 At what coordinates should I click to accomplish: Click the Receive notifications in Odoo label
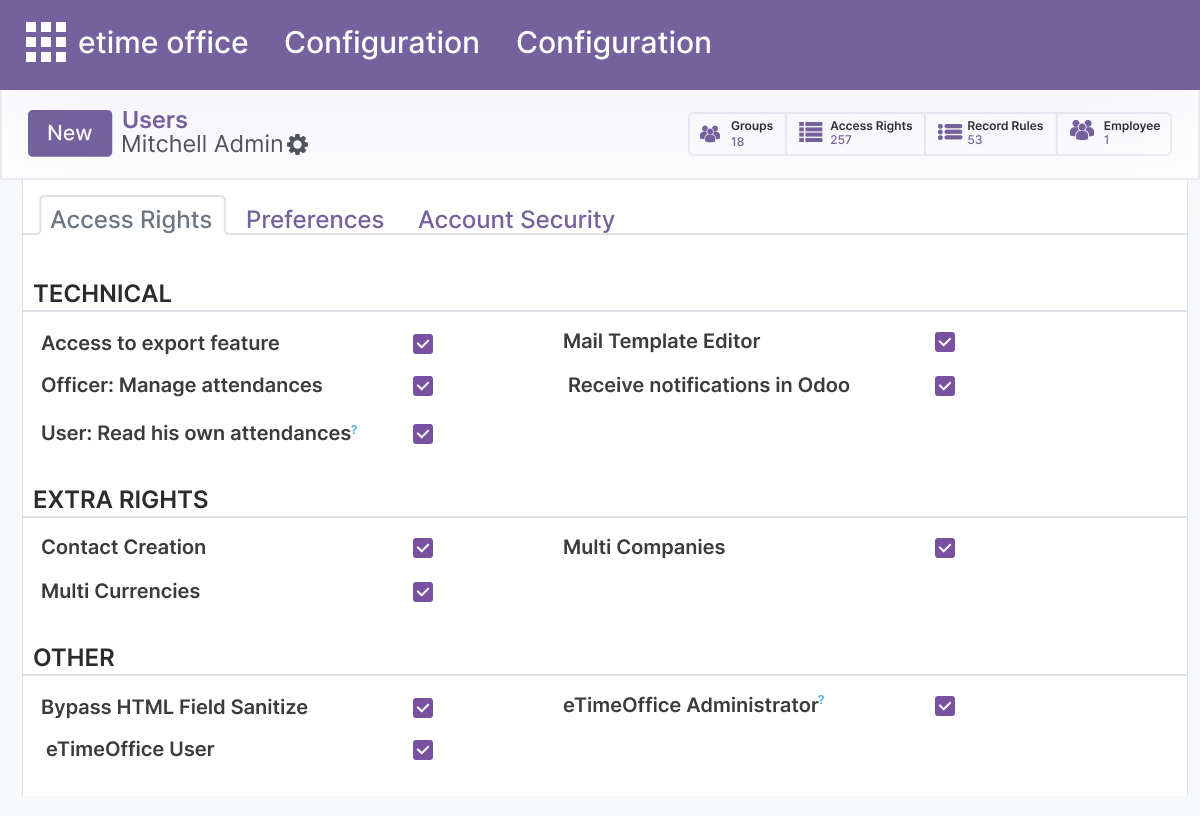point(709,385)
